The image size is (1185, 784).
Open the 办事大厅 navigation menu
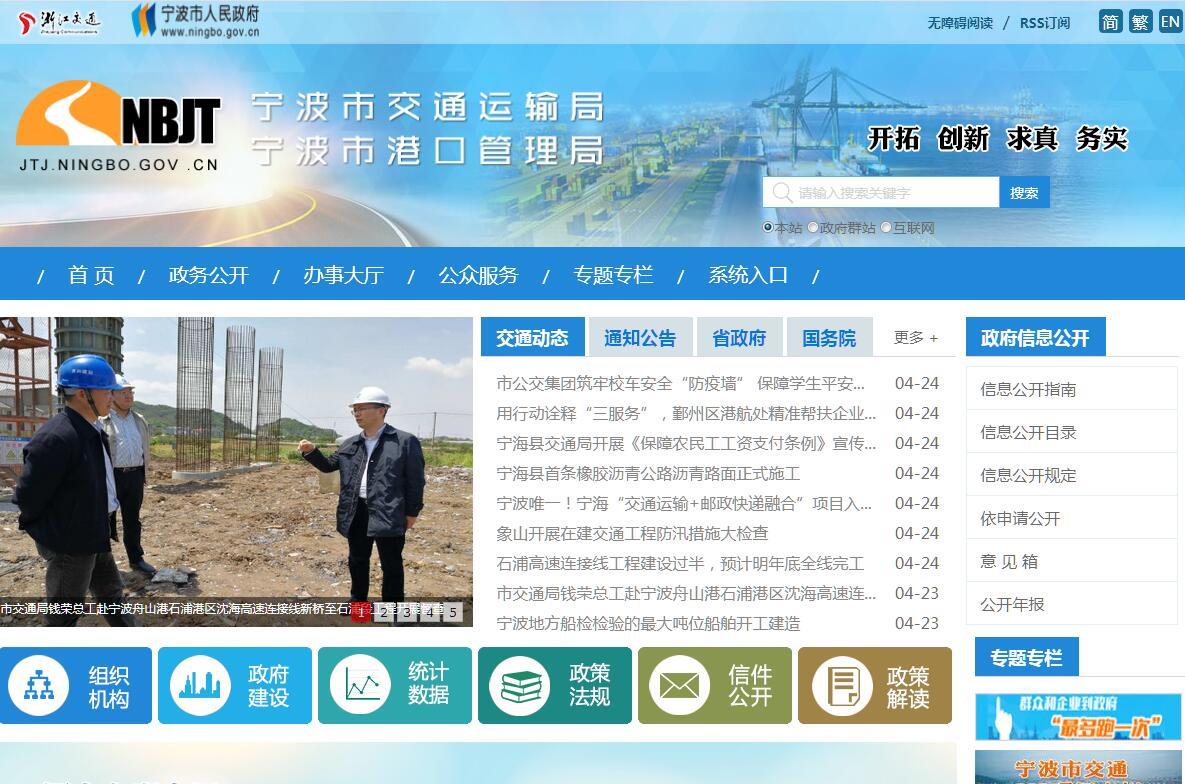point(343,275)
